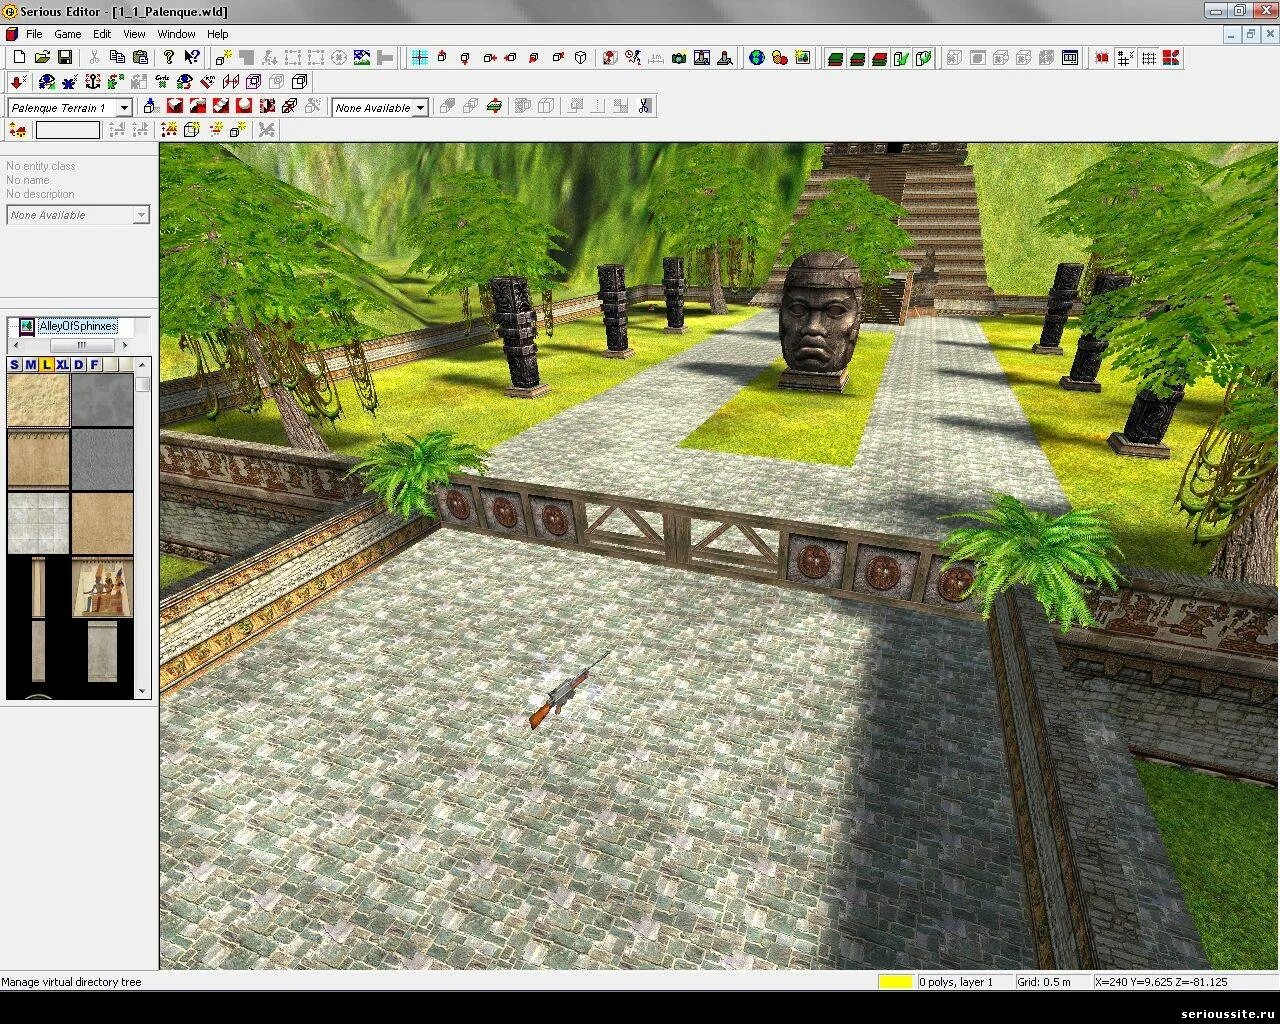Image resolution: width=1280 pixels, height=1024 pixels.
Task: Select the L thumbnail size button
Action: click(x=46, y=364)
